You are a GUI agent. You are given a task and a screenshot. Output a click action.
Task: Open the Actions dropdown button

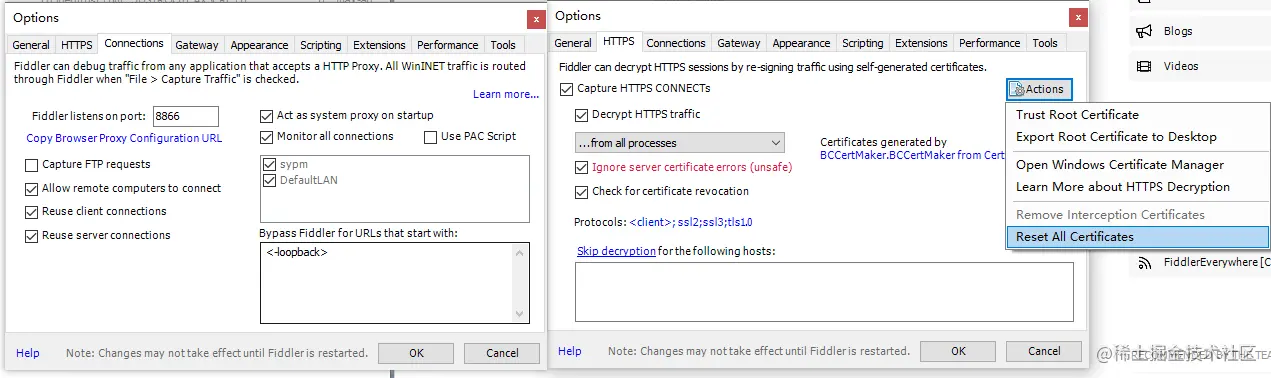tap(1039, 89)
